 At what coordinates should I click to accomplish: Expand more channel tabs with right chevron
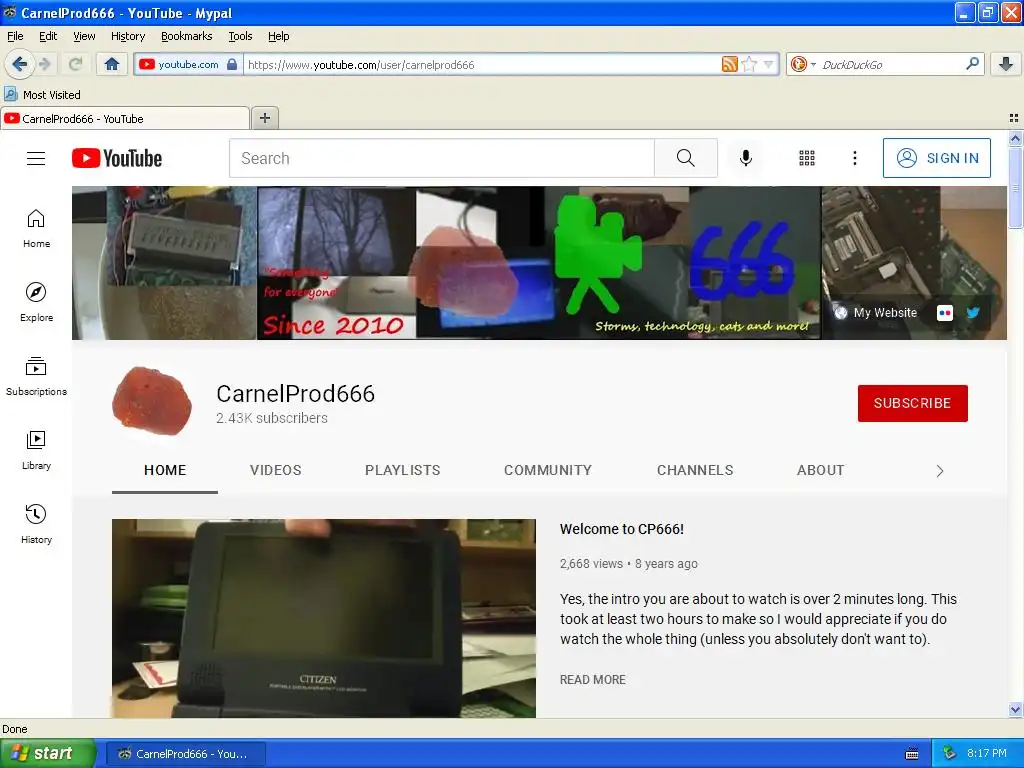pyautogui.click(x=939, y=471)
